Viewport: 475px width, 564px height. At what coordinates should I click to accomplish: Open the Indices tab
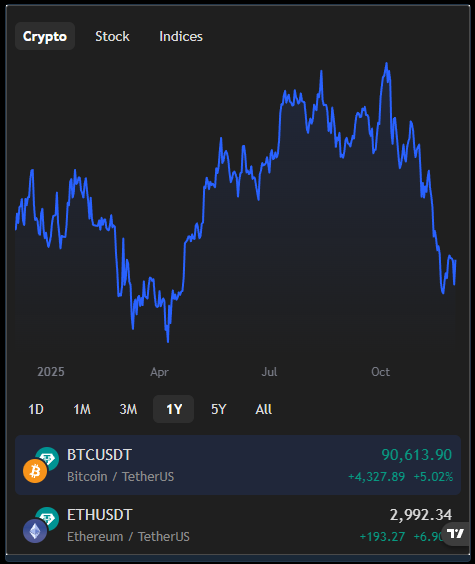coord(181,36)
